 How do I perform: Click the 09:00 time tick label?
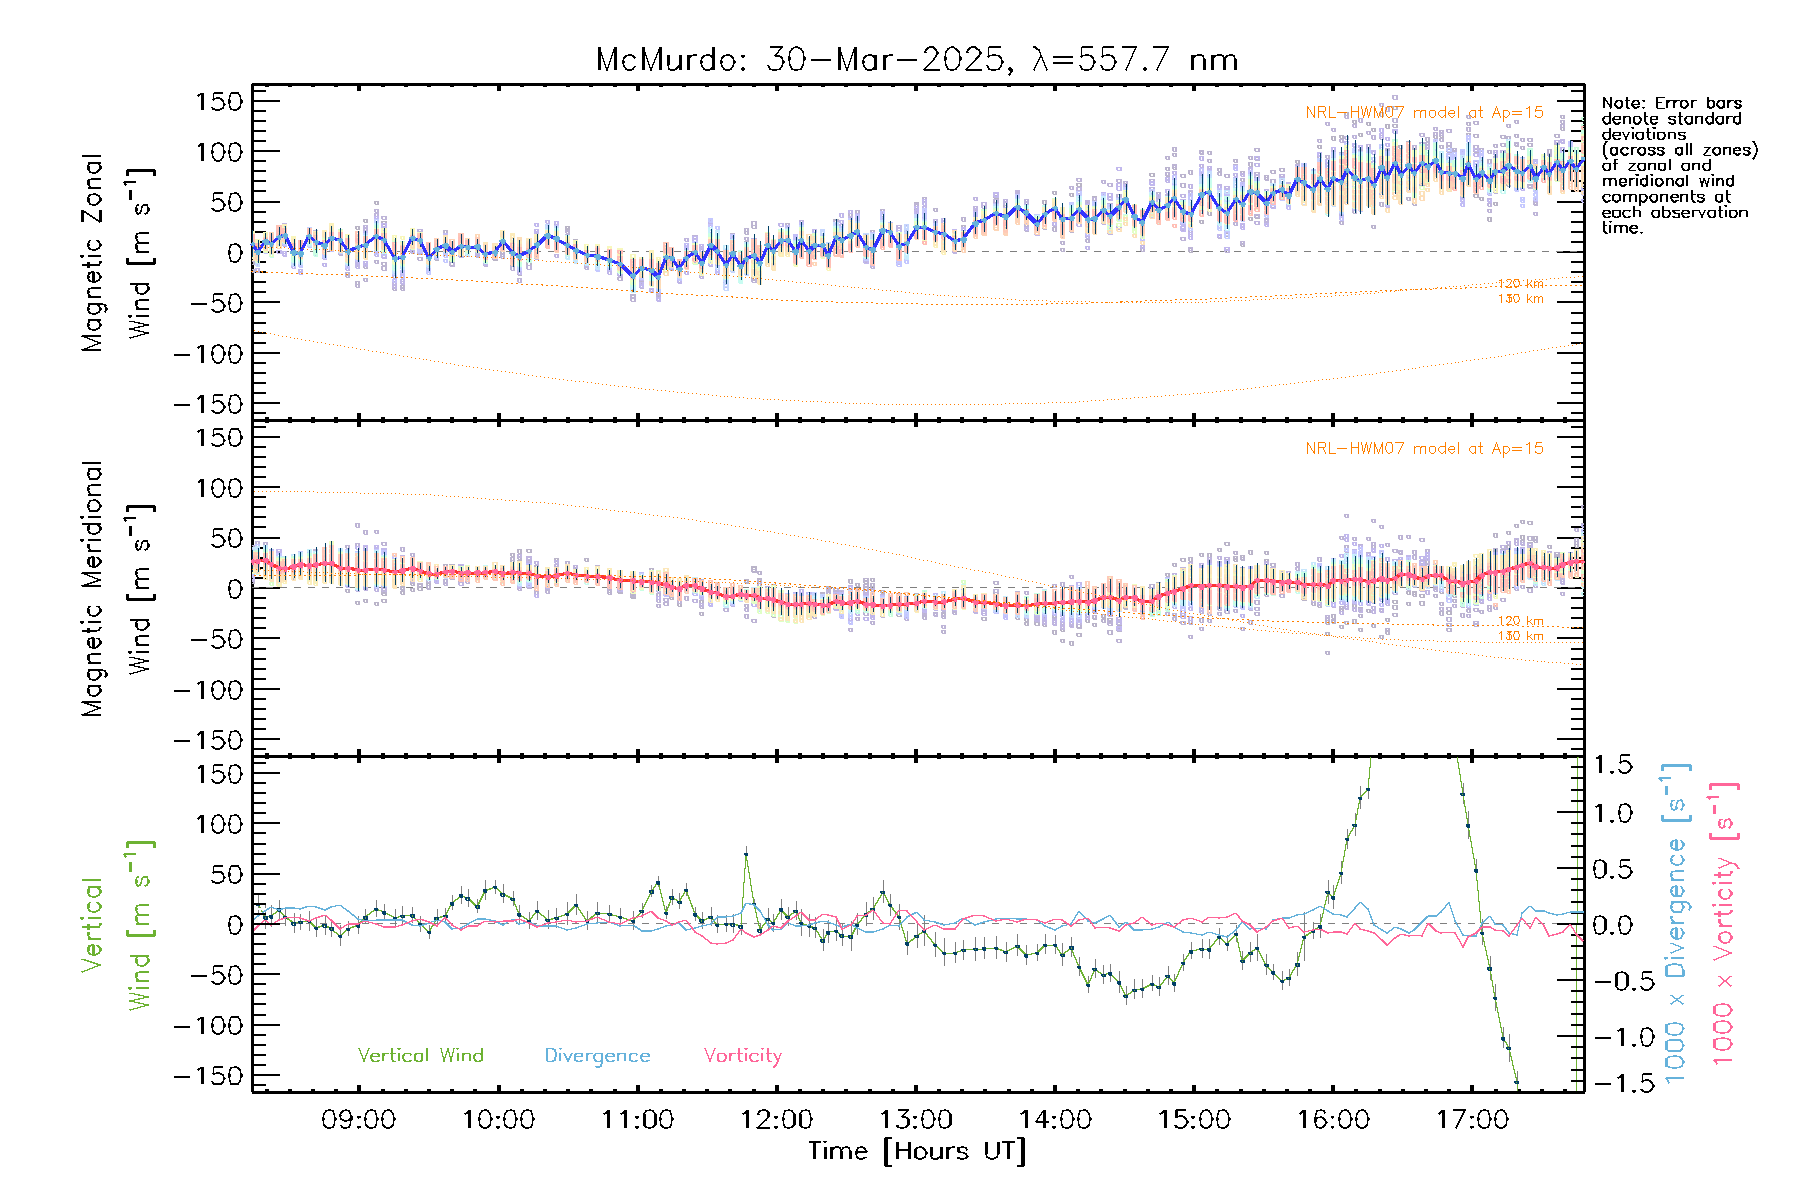pos(358,1120)
